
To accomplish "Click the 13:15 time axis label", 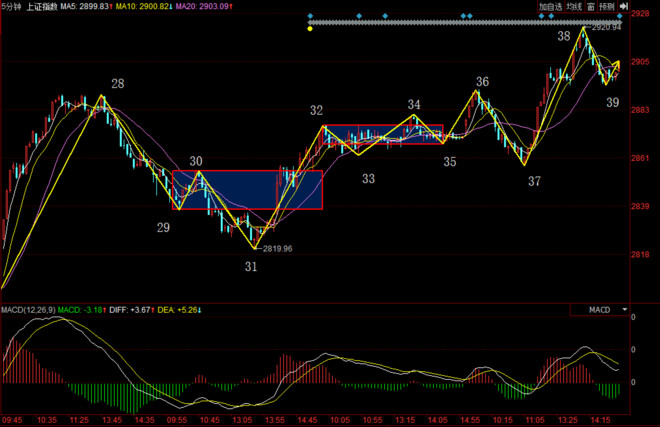I will (405, 420).
